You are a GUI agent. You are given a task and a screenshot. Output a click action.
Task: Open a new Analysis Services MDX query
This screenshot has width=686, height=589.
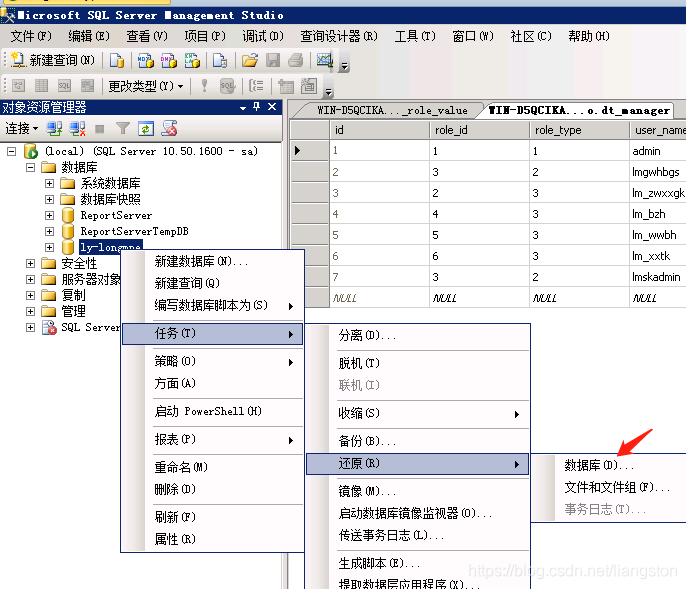pos(145,60)
